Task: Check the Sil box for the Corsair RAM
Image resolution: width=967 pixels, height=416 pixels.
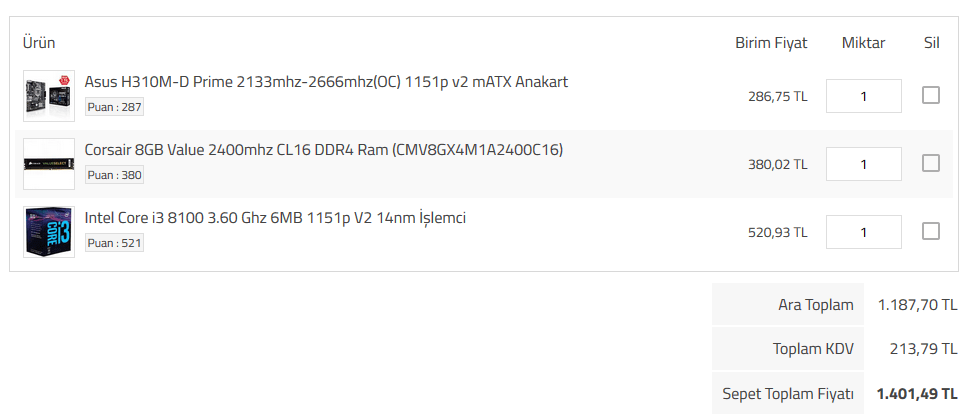Action: pyautogui.click(x=931, y=163)
